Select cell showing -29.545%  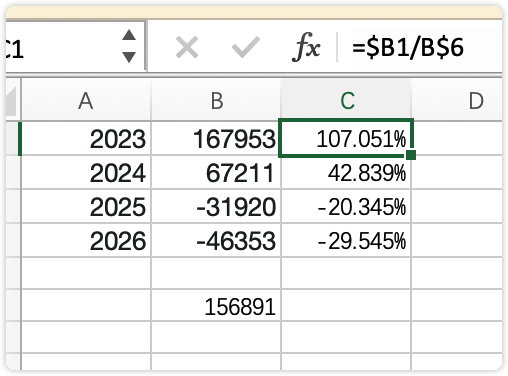(346, 240)
